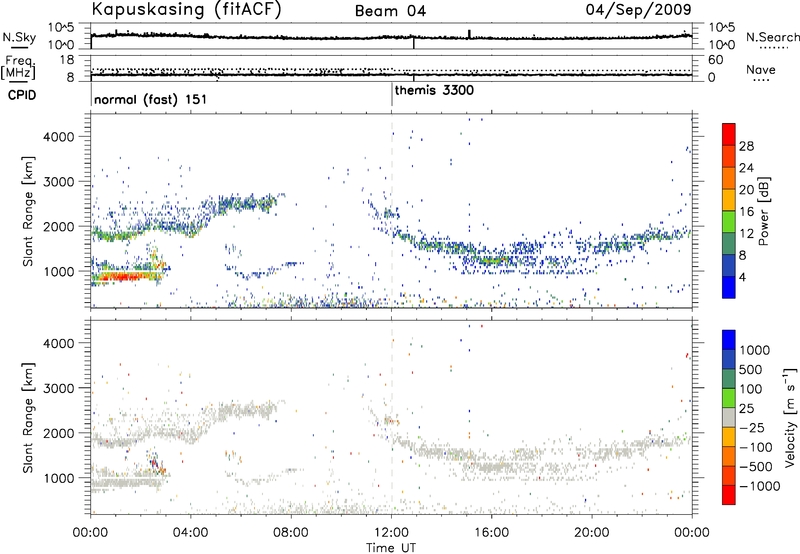Viewport: 800px width, 554px height.
Task: Click the 'Time UT' axis title
Action: tap(391, 548)
